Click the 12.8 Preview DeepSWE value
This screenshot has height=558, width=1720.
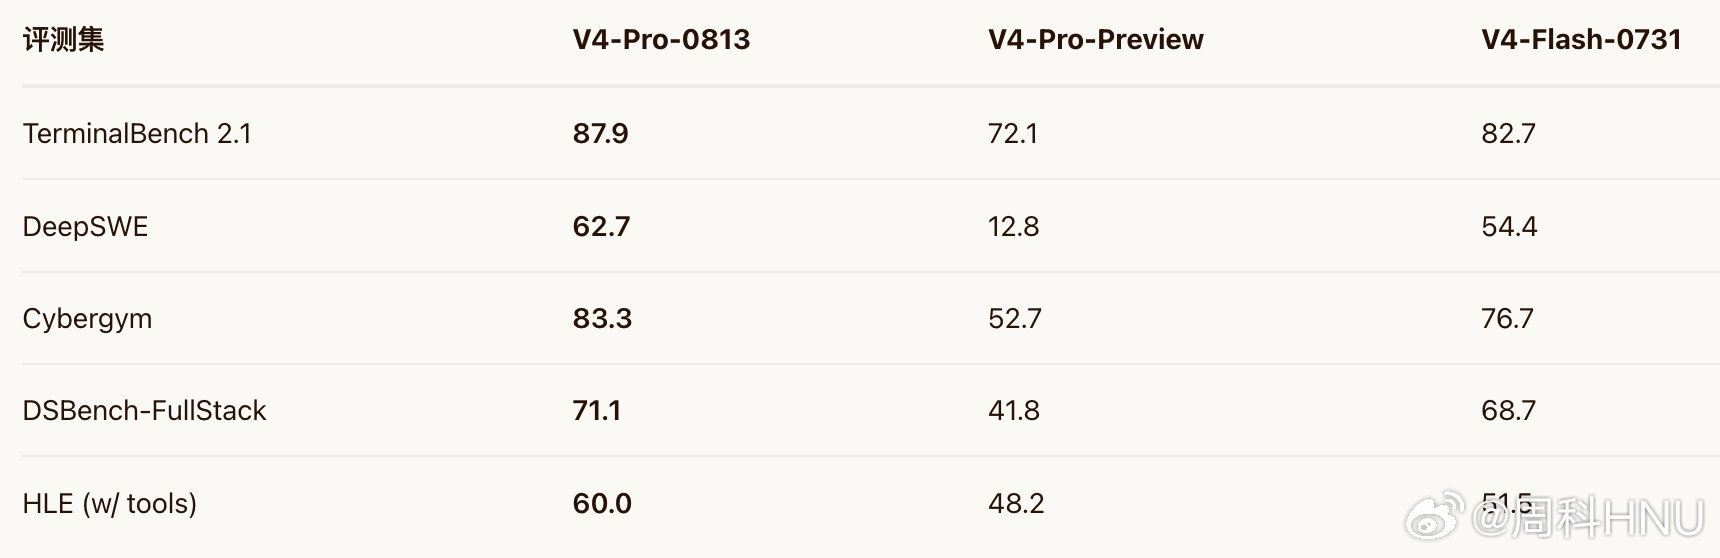pyautogui.click(x=1013, y=227)
